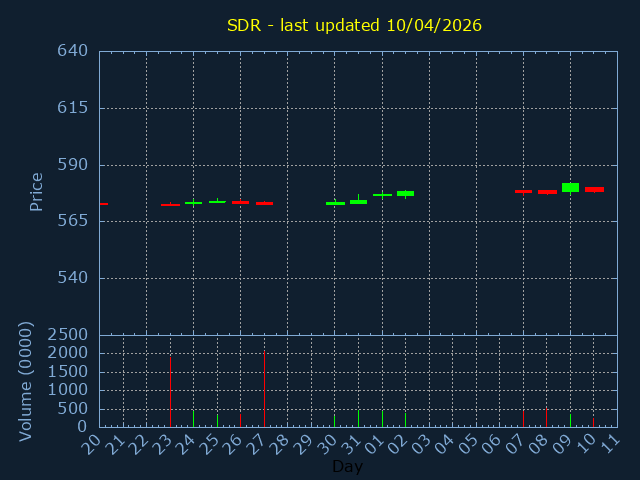The height and width of the screenshot is (480, 640).
Task: Click the red candlestick on day 07
Action: (x=523, y=191)
